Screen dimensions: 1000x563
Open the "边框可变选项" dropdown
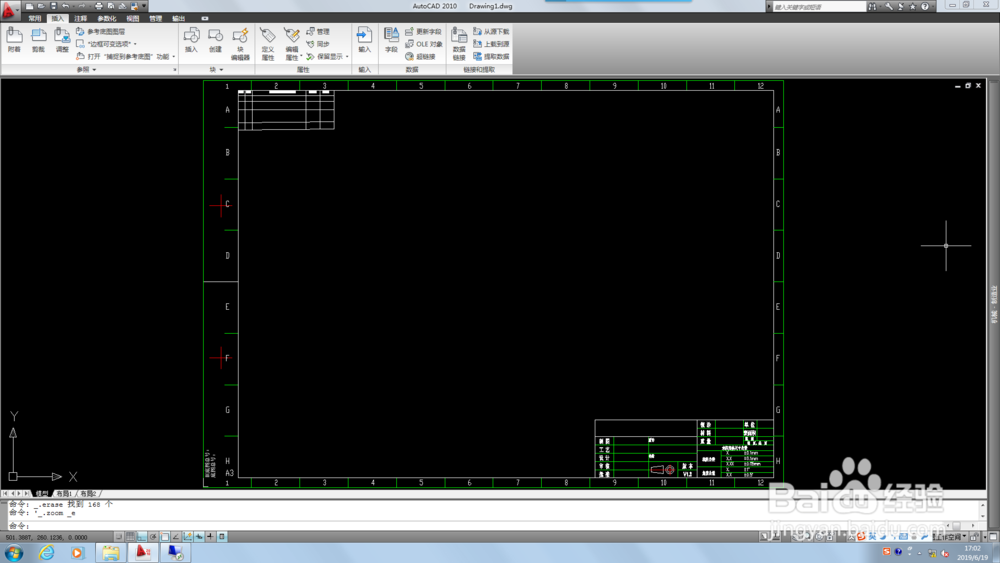pyautogui.click(x=135, y=44)
